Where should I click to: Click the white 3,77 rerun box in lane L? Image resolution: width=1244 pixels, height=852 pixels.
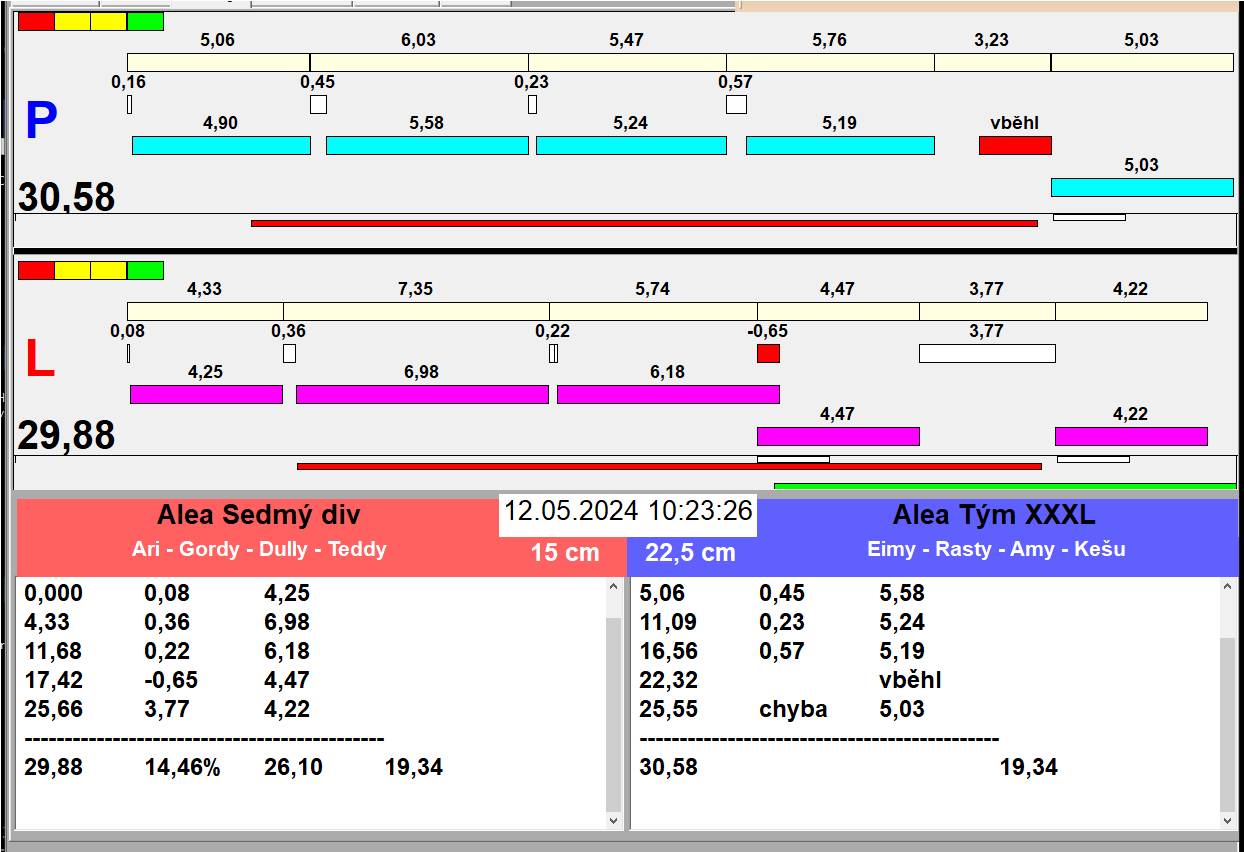click(x=987, y=353)
